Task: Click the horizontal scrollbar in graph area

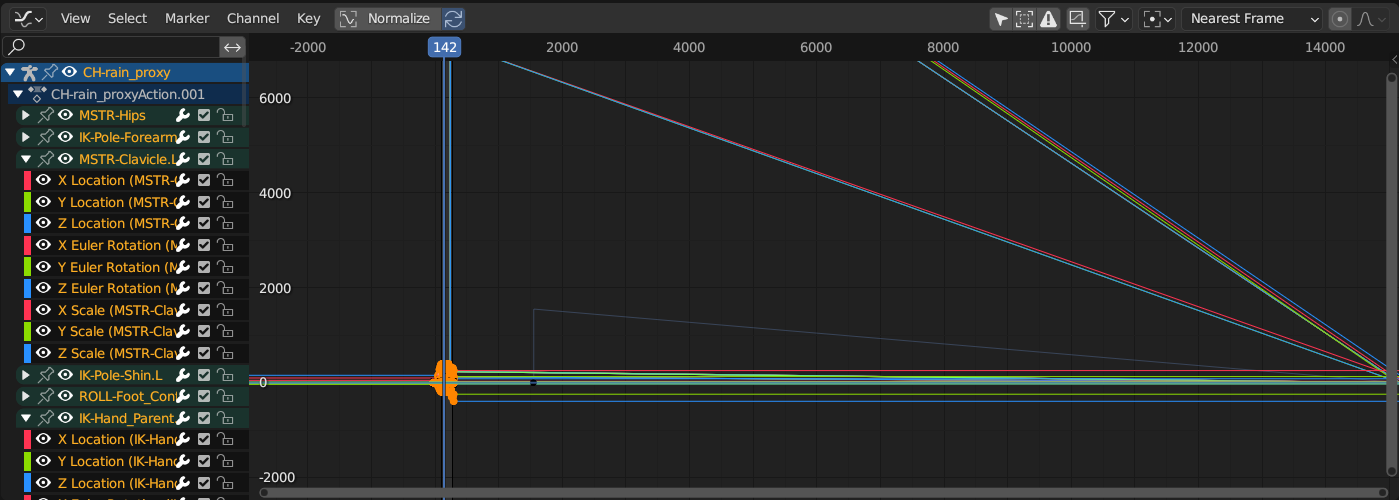Action: pos(821,492)
